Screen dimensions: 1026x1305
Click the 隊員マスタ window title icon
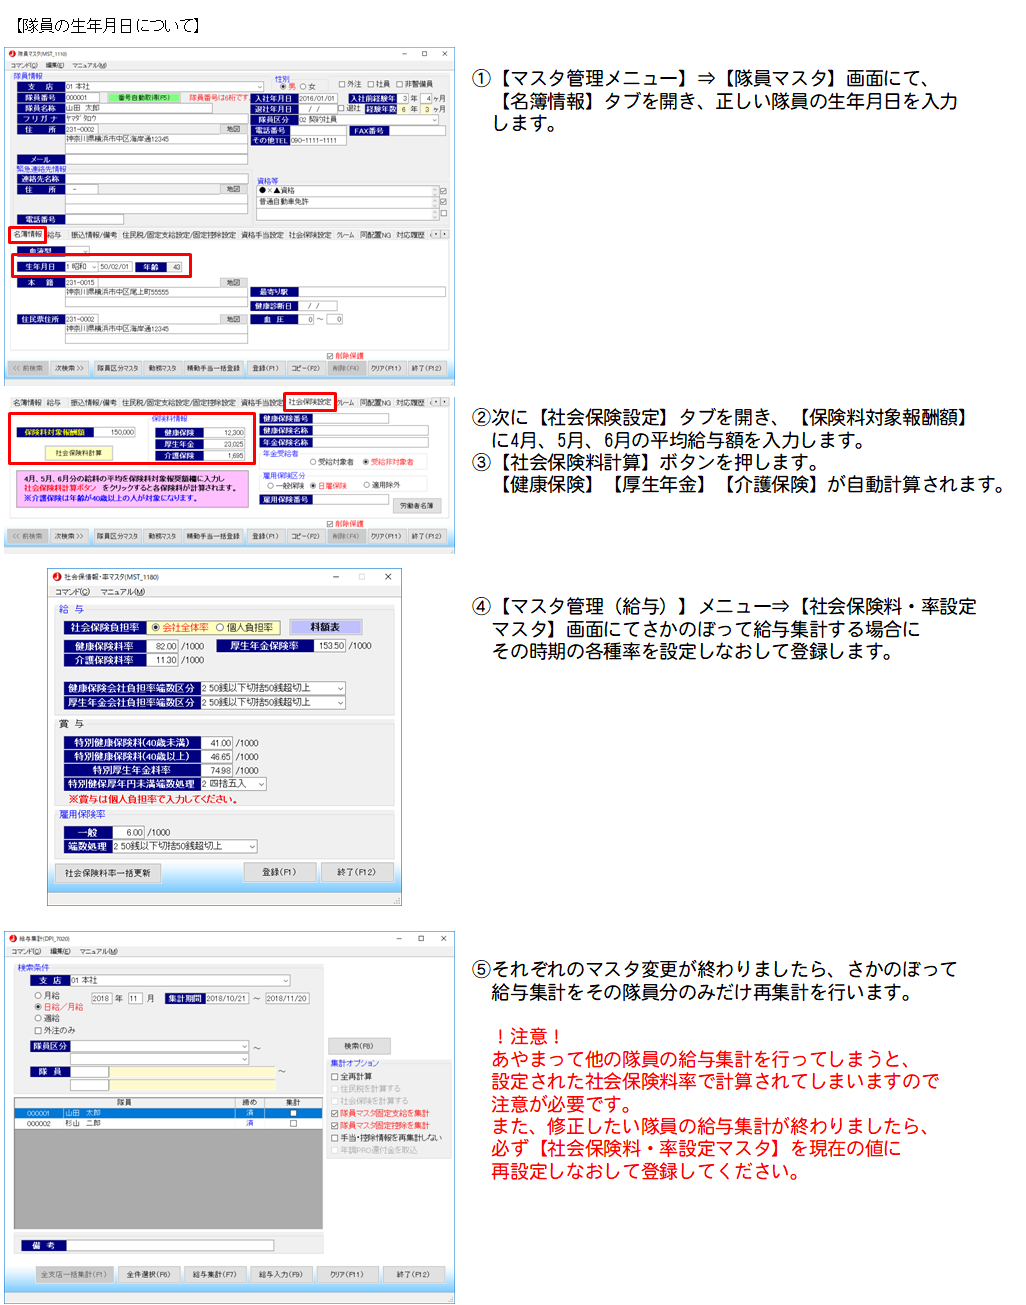coord(12,54)
